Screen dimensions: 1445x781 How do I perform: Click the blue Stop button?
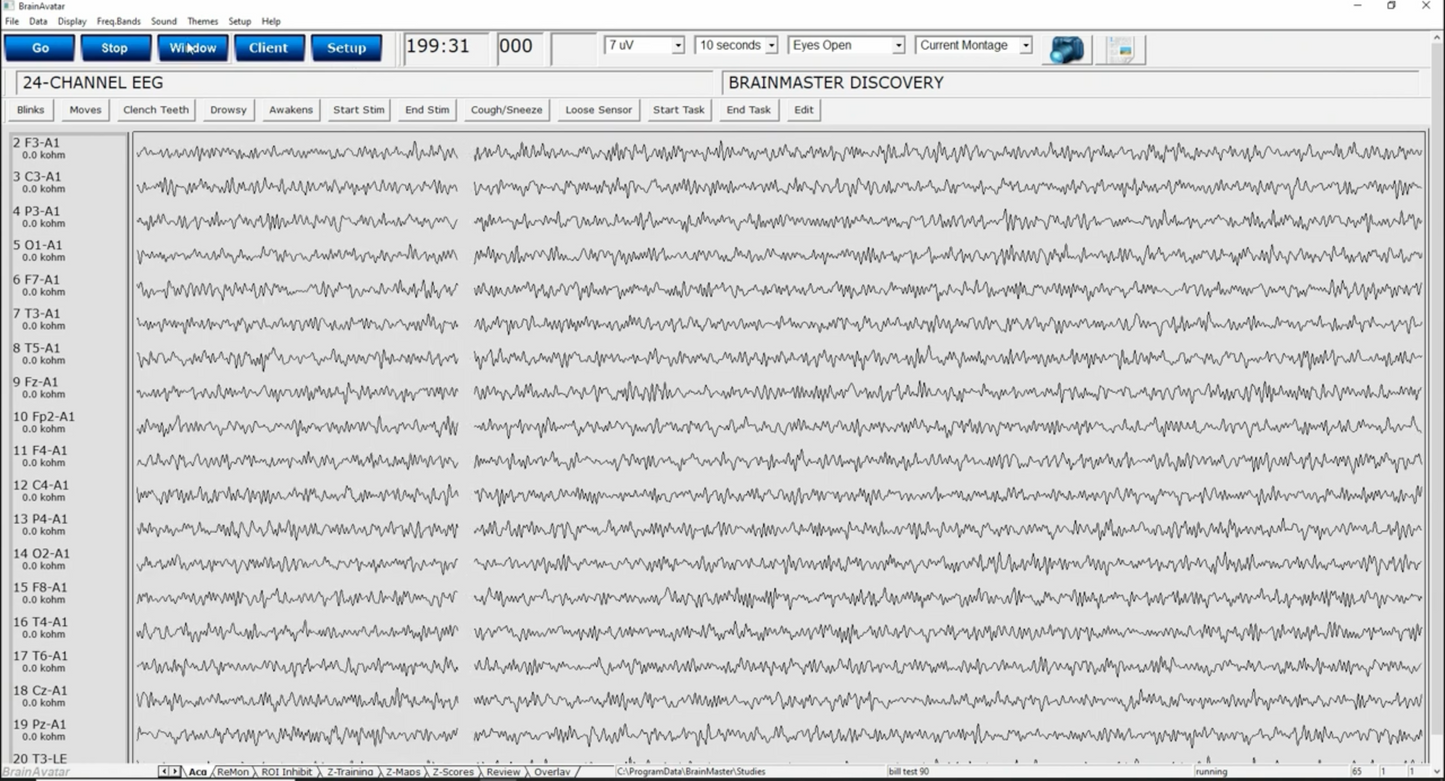click(x=115, y=48)
